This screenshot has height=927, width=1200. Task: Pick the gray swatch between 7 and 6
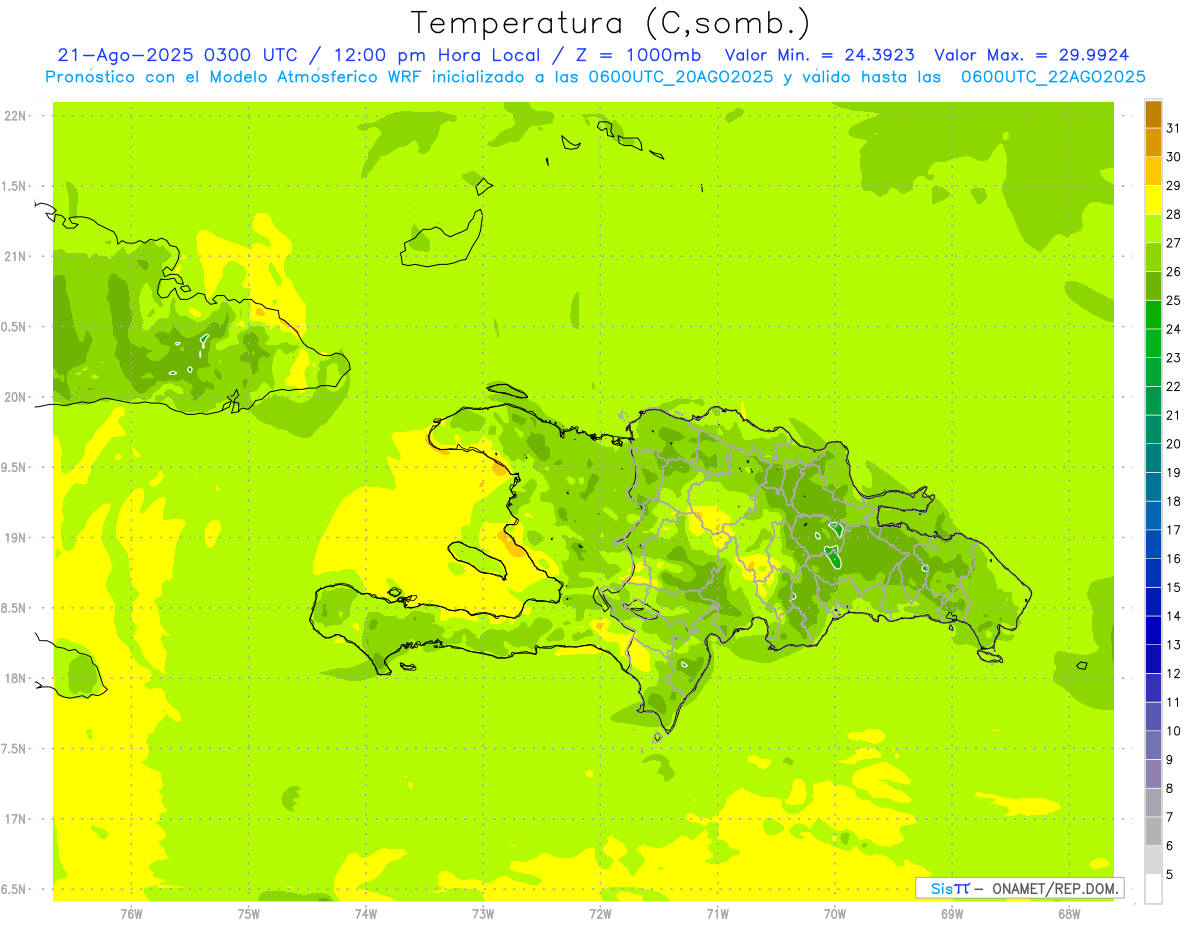click(x=1153, y=831)
